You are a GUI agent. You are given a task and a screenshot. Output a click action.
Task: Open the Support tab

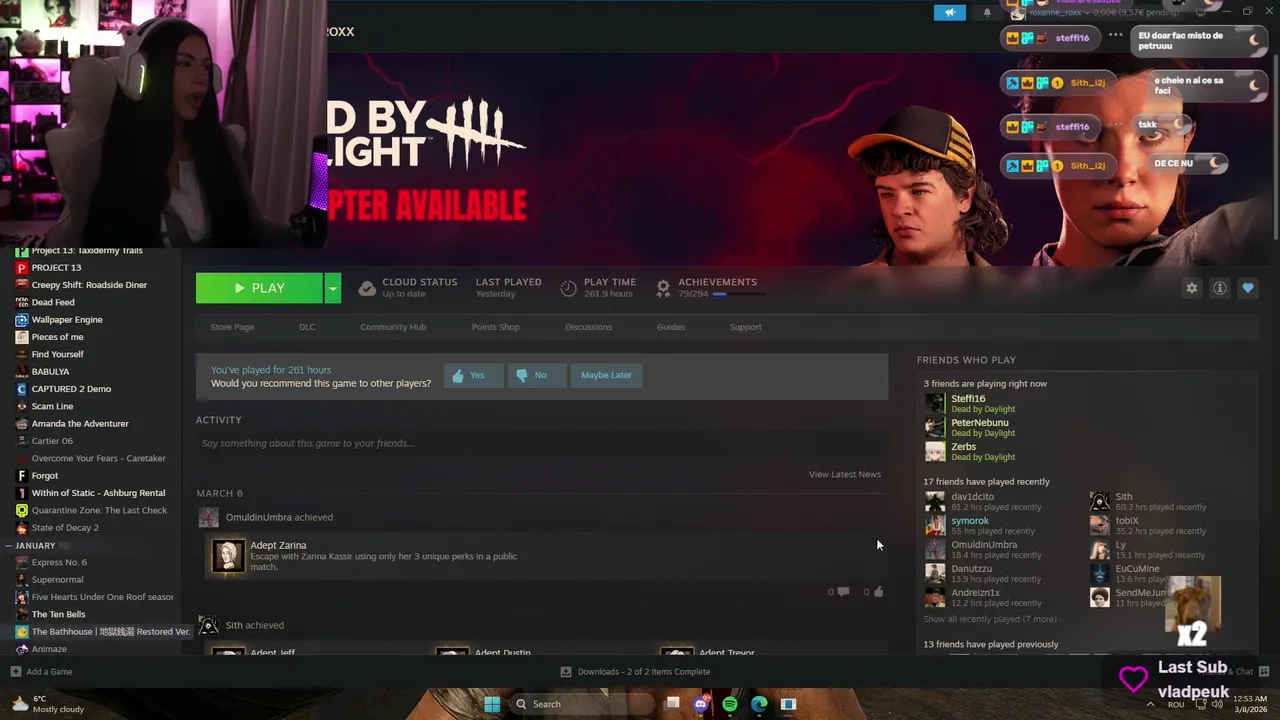point(745,327)
